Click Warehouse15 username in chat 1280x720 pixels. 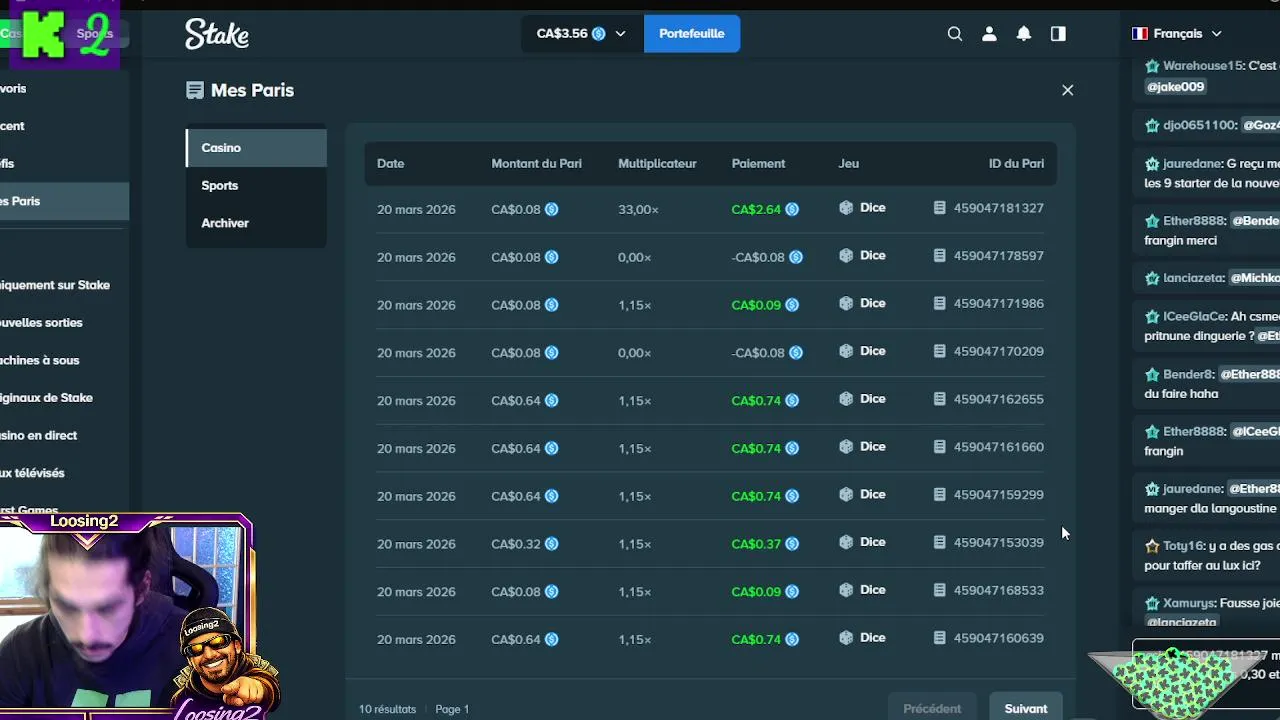pyautogui.click(x=1203, y=66)
